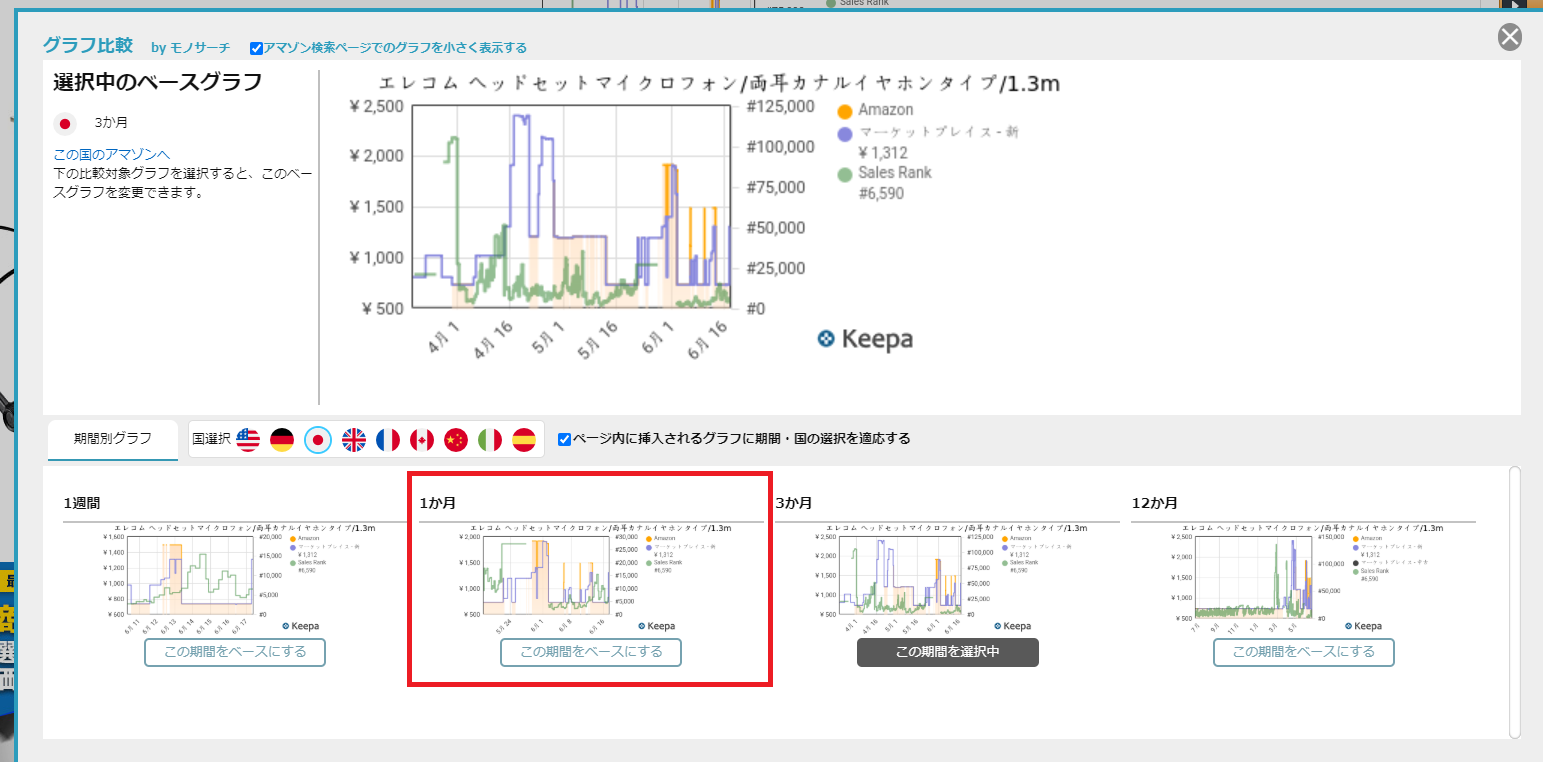Select the France flag
Image resolution: width=1543 pixels, height=762 pixels.
coord(388,439)
